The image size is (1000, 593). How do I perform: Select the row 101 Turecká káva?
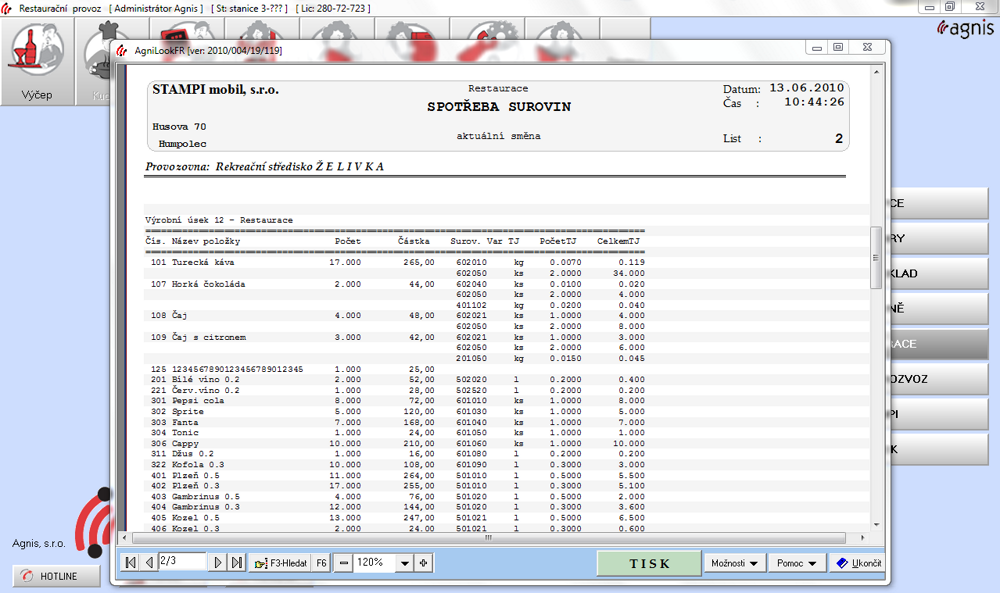[395, 262]
